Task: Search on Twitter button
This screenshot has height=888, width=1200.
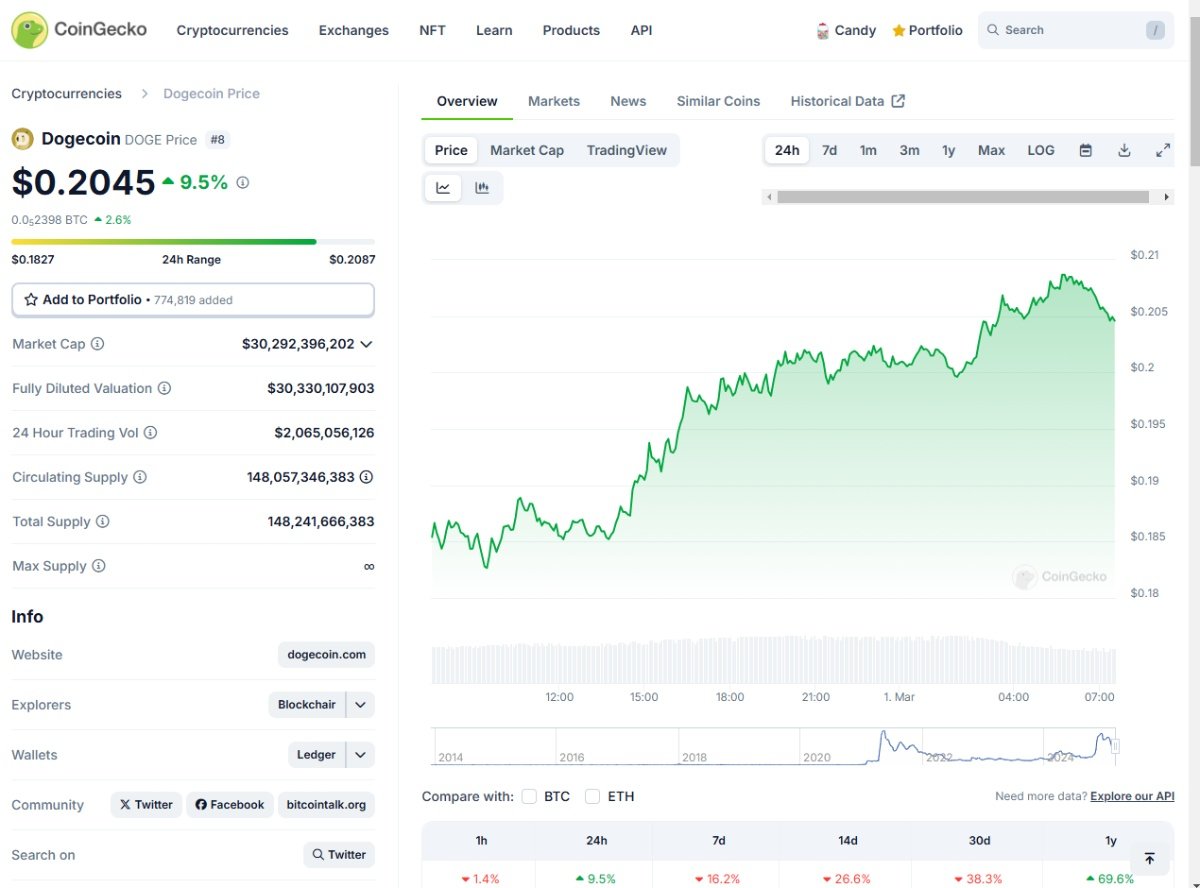Action: [x=339, y=855]
